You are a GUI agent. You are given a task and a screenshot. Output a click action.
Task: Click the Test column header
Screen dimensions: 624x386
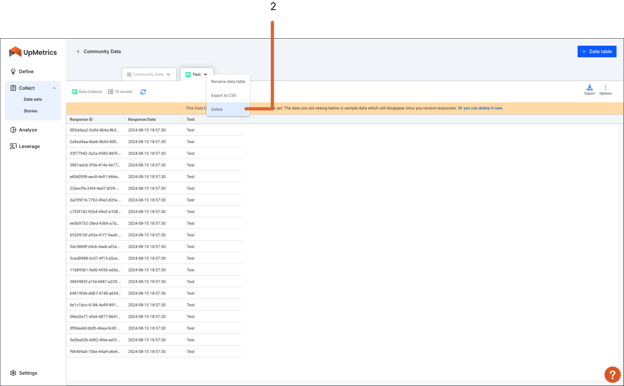click(x=191, y=119)
